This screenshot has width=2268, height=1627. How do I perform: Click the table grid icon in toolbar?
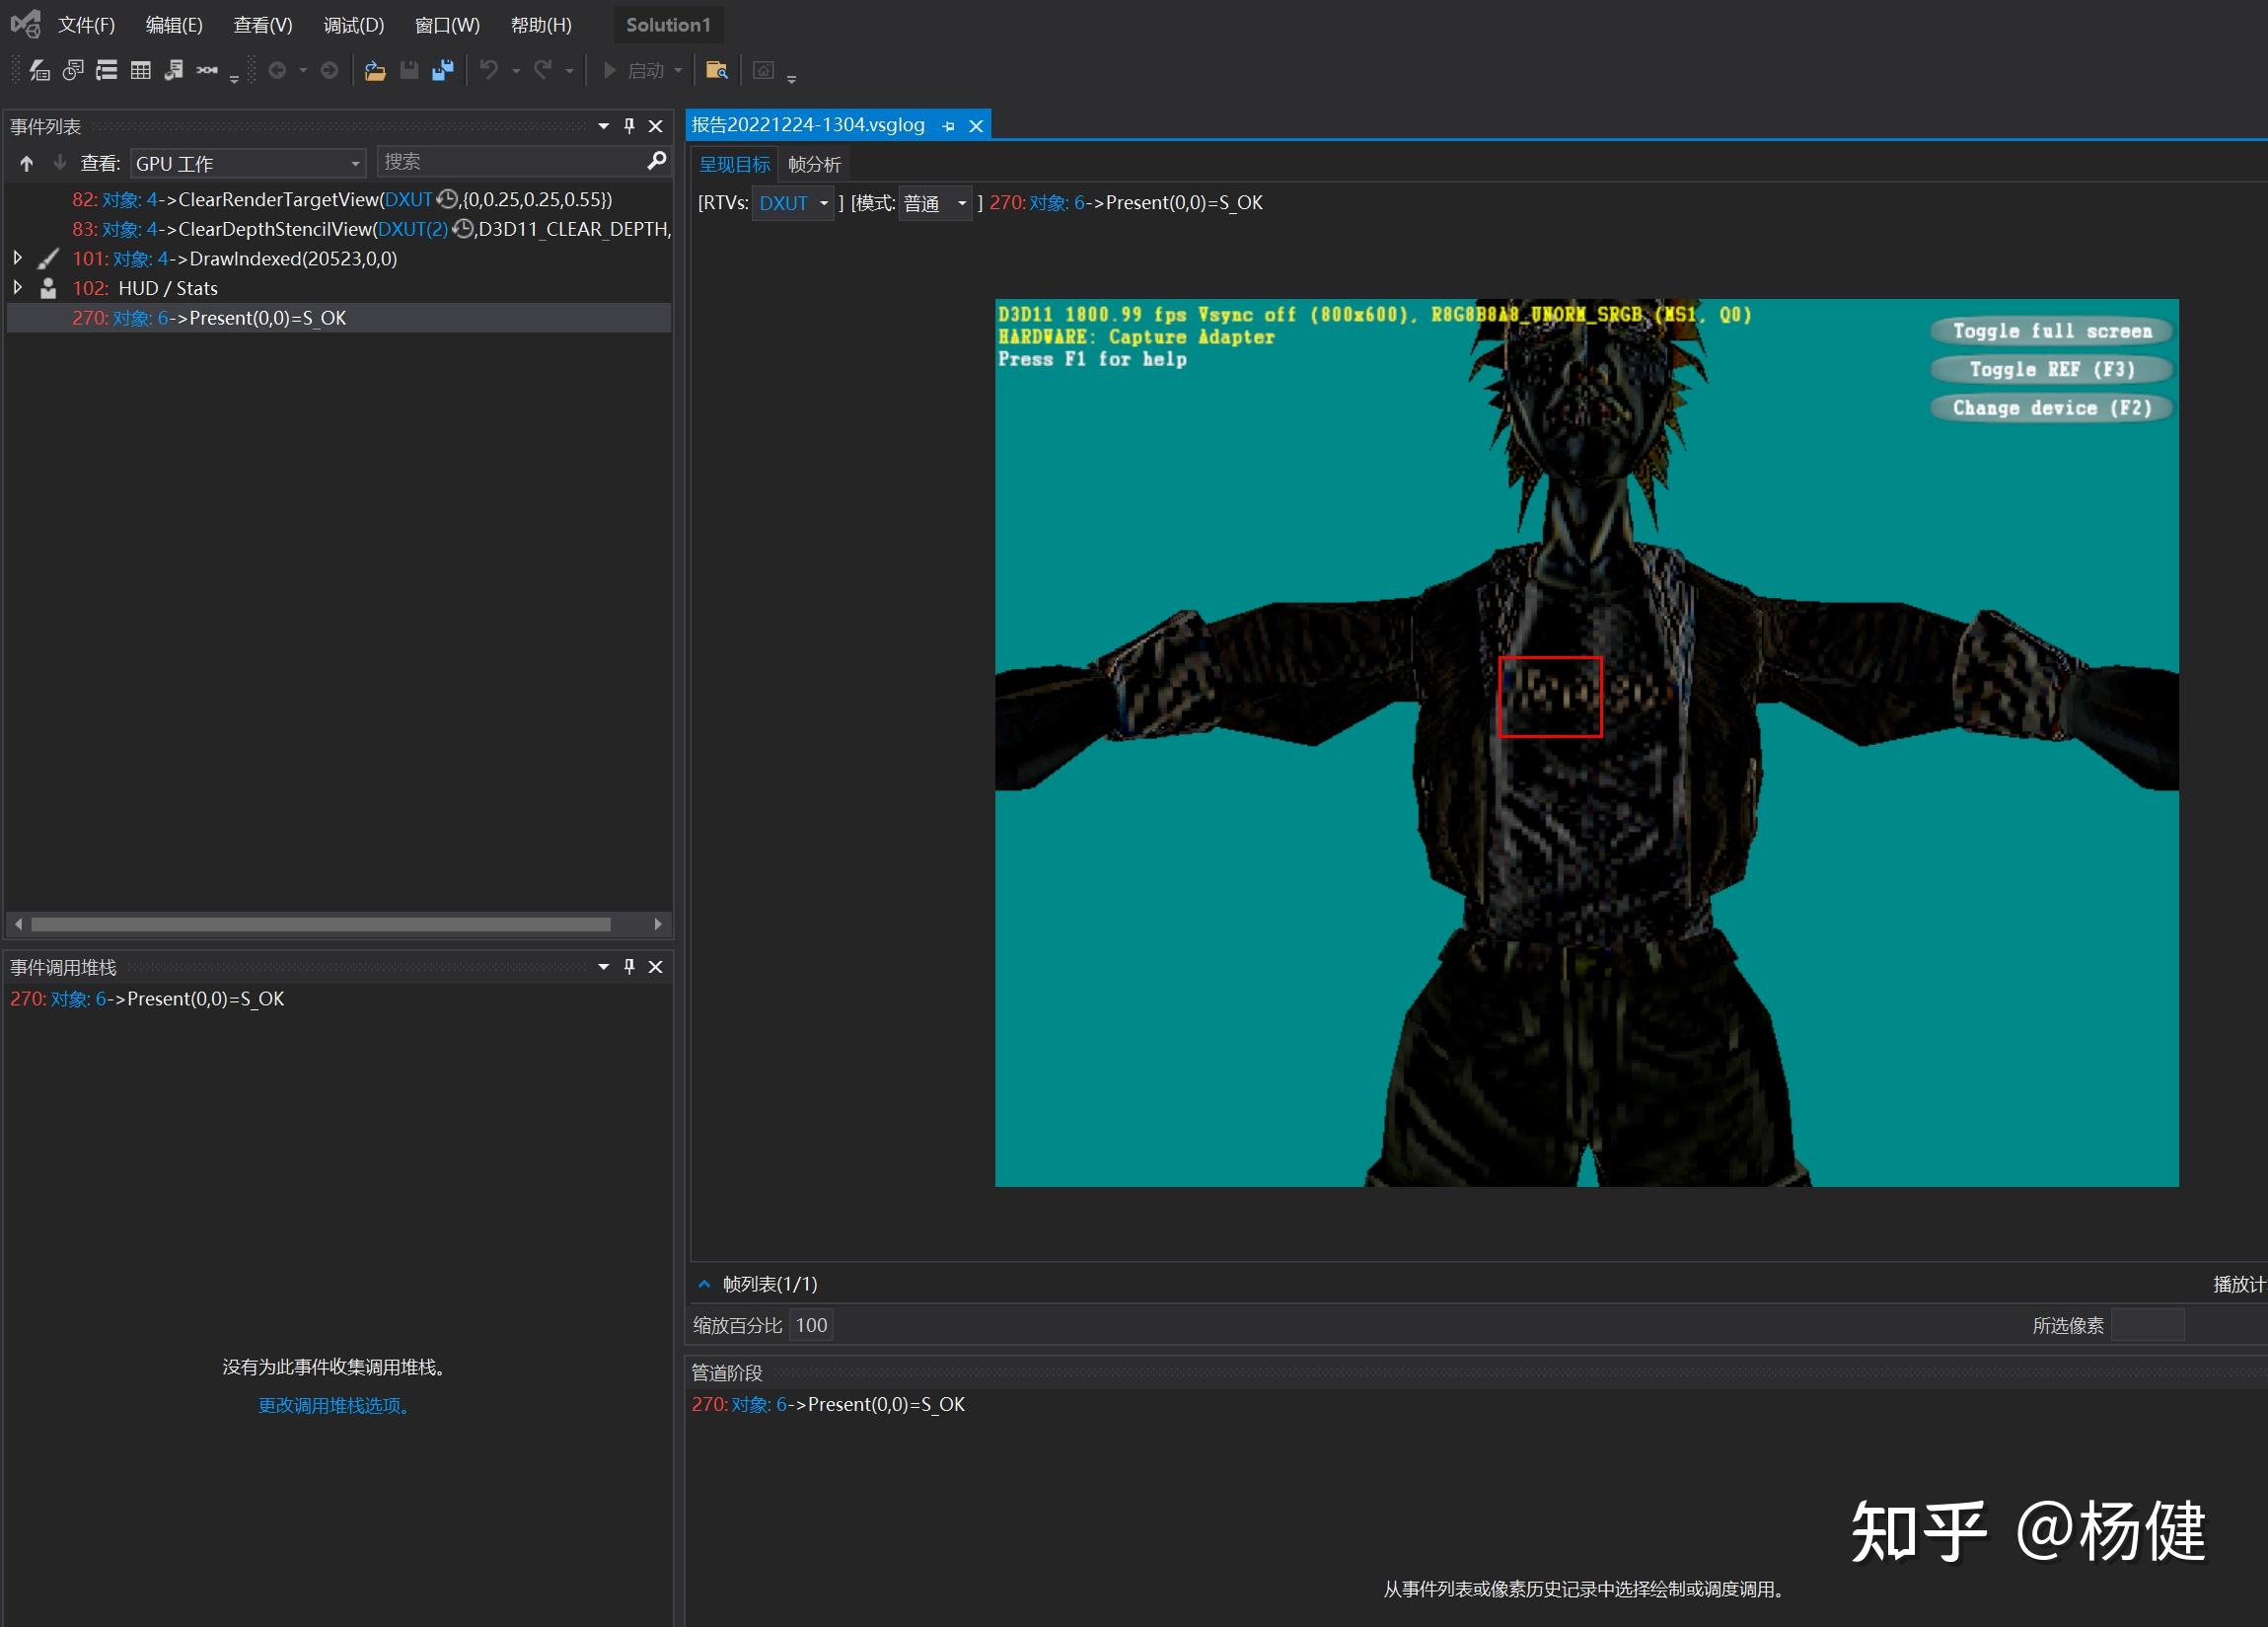(x=140, y=70)
